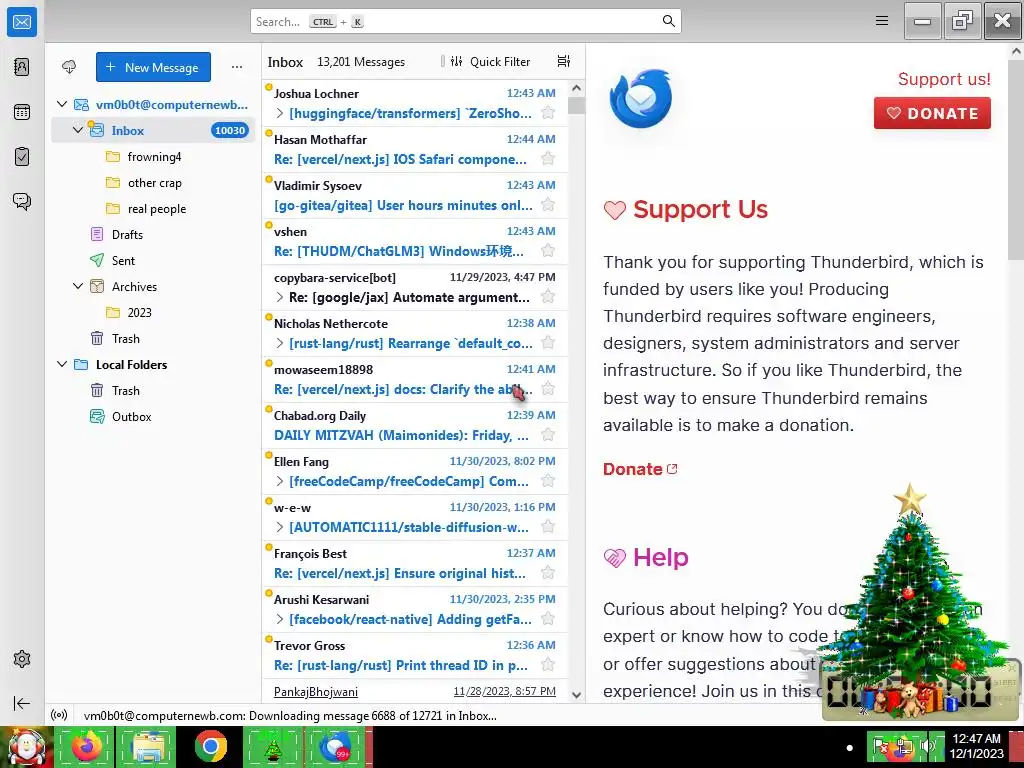1024x768 pixels.
Task: Click the New Message button
Action: 153,67
